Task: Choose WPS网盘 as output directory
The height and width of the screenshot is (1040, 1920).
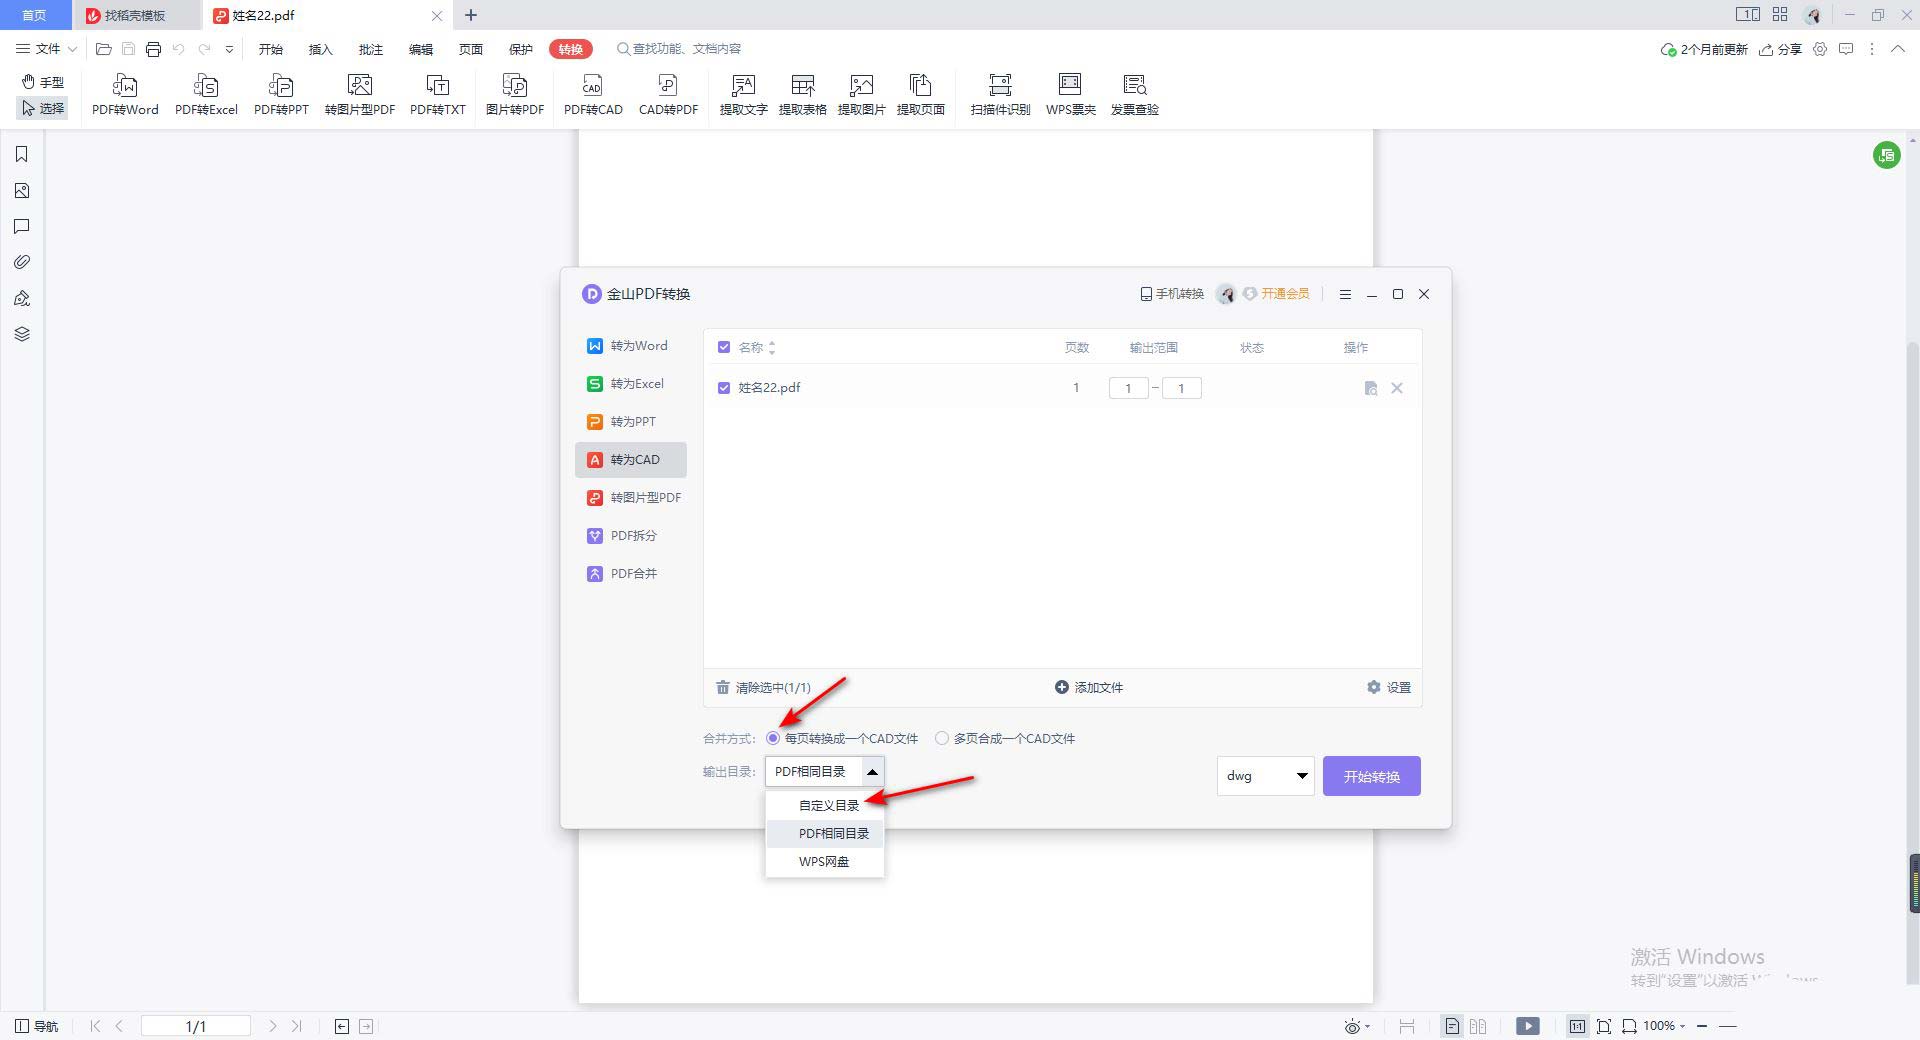Action: 825,861
